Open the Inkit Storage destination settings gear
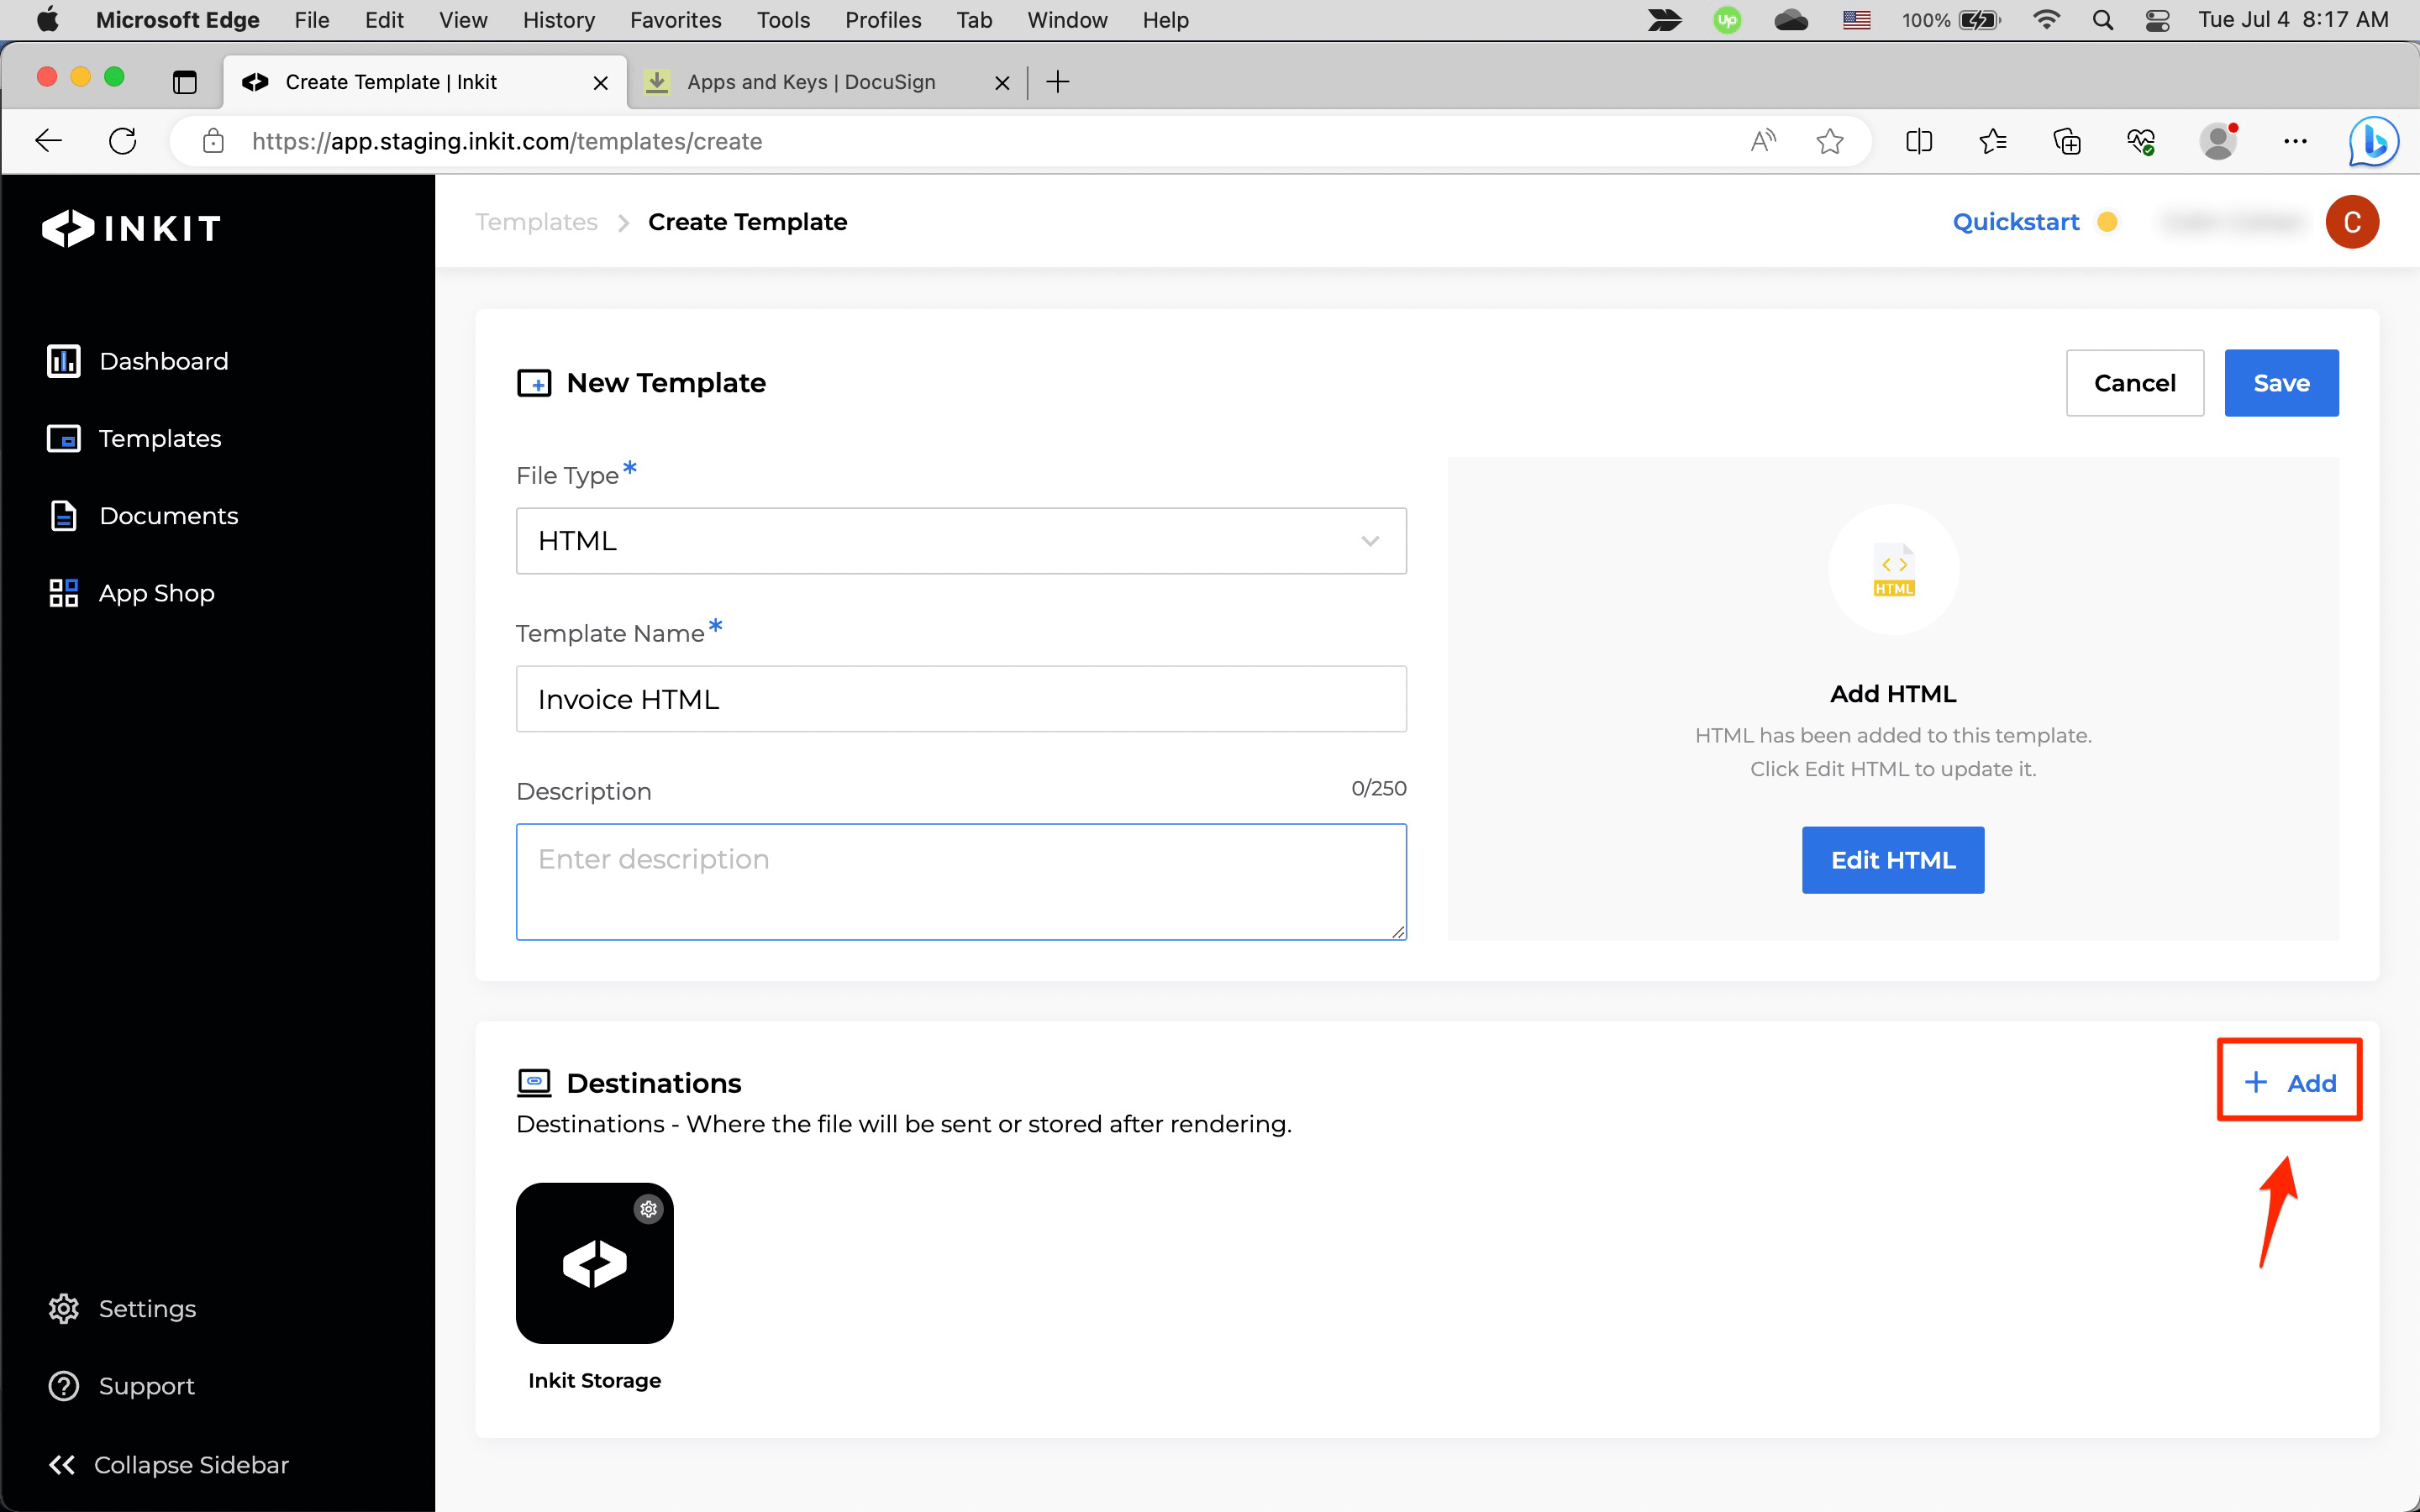This screenshot has width=2420, height=1512. click(x=649, y=1207)
